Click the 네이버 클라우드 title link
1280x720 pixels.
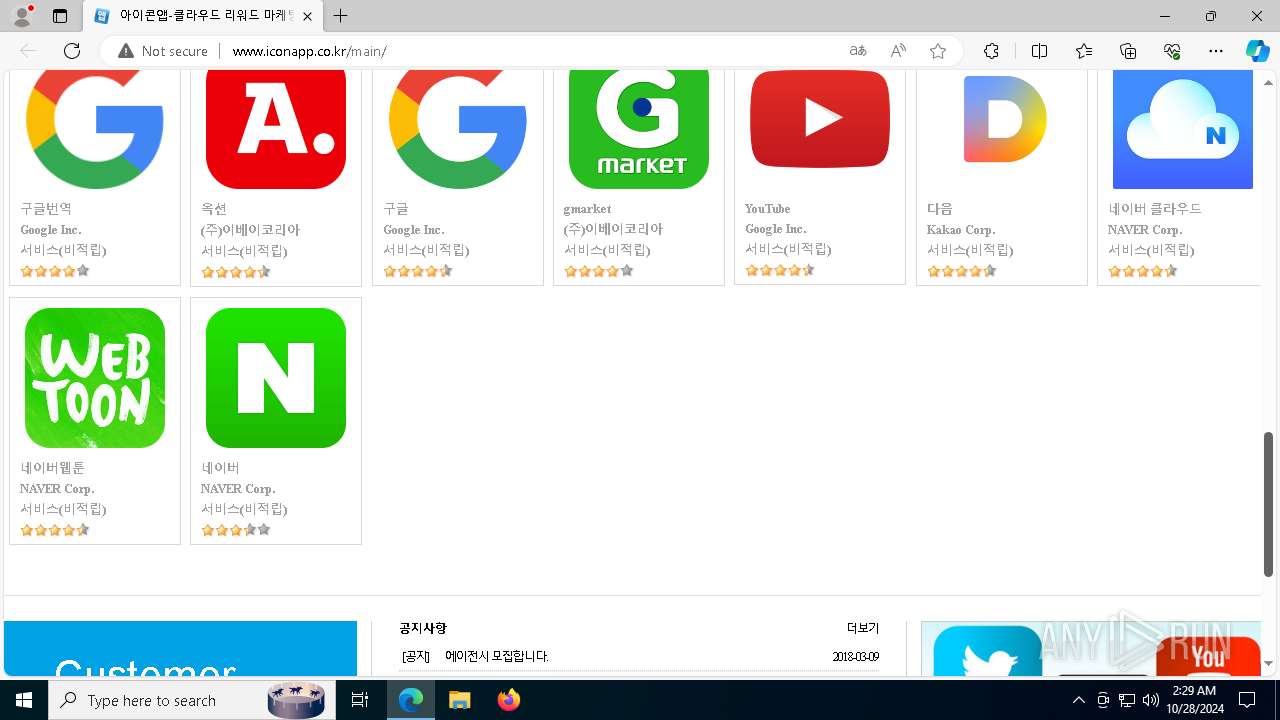pyautogui.click(x=1155, y=209)
